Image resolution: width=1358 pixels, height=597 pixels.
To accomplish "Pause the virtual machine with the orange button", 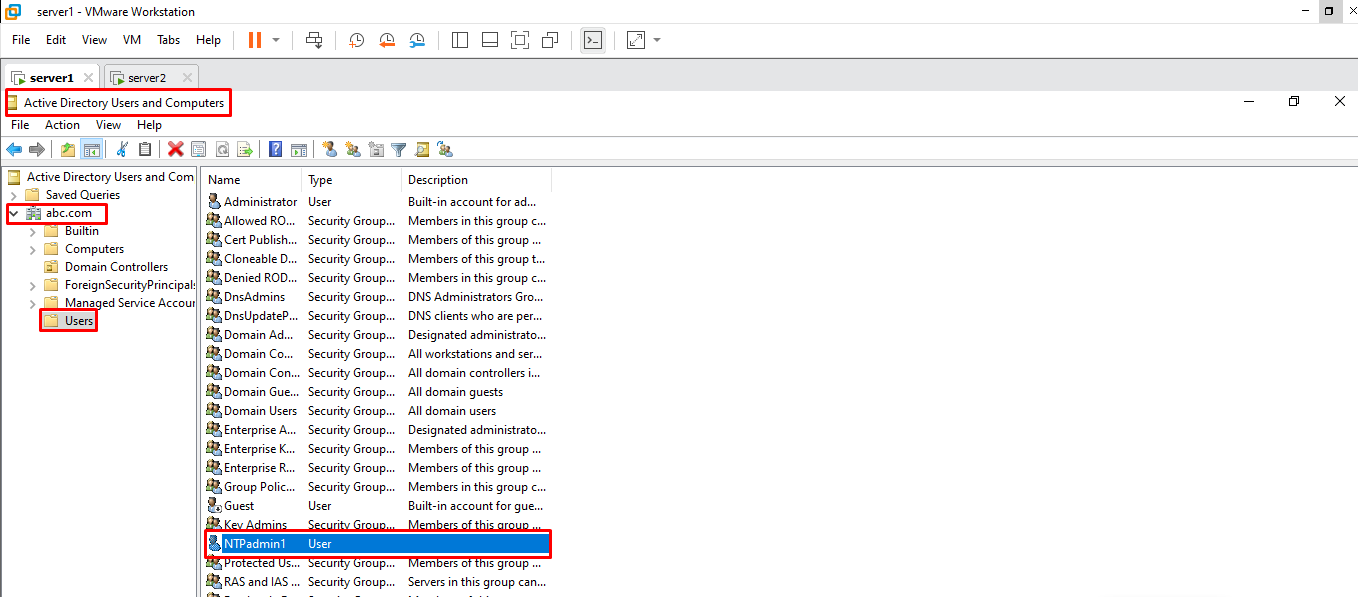I will (x=254, y=40).
